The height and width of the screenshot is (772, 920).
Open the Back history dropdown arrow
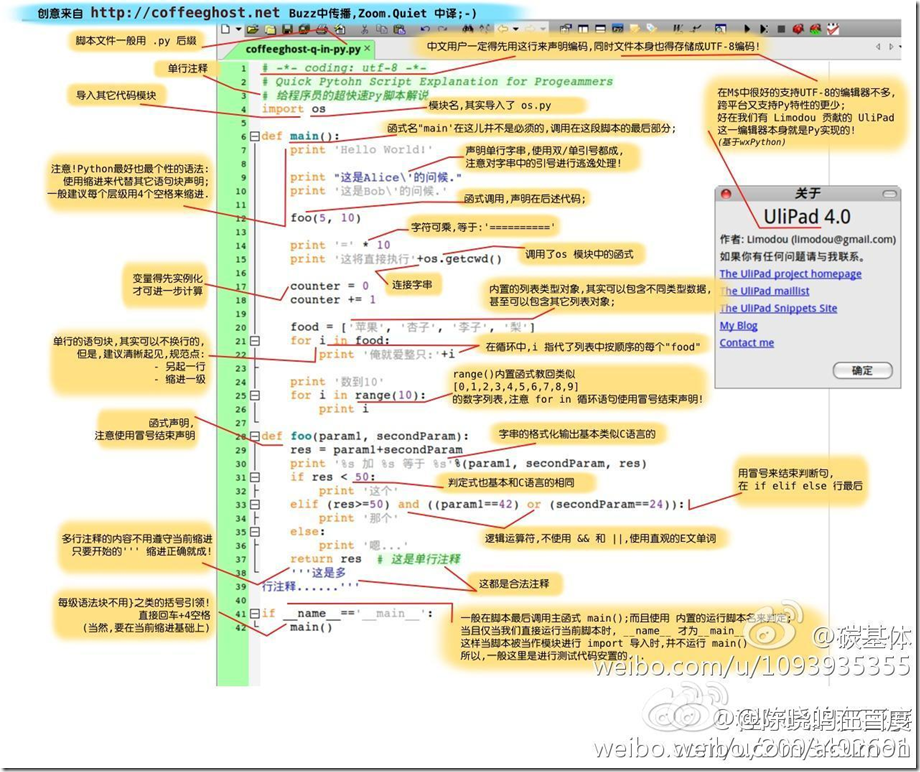516,29
